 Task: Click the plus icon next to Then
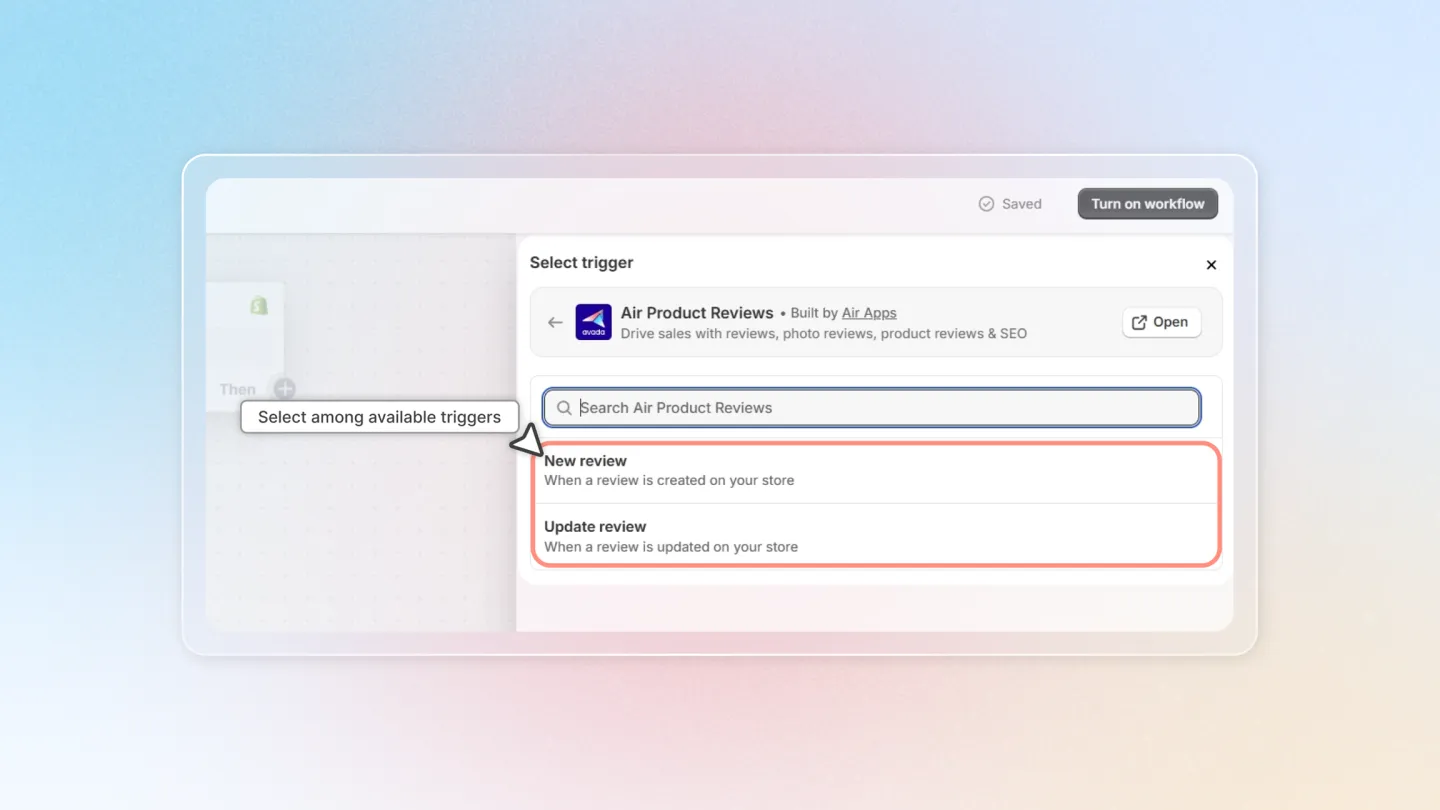[285, 389]
